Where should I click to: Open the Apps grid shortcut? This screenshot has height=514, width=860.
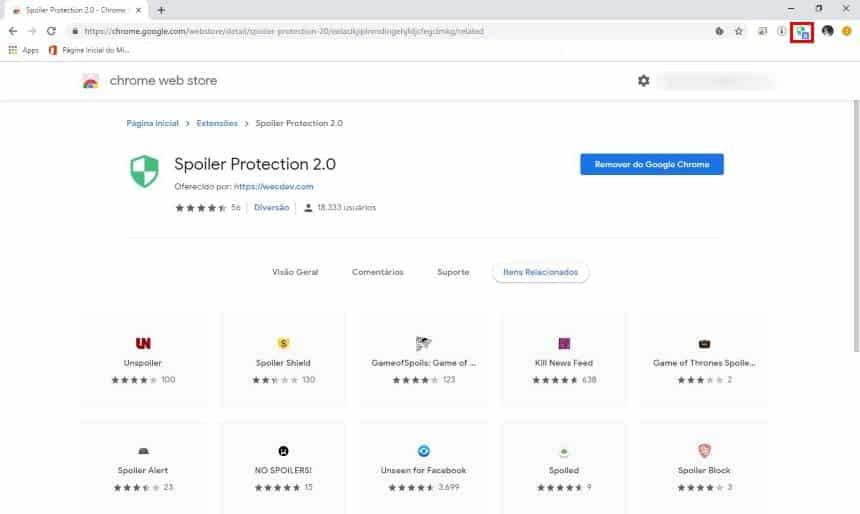point(23,50)
